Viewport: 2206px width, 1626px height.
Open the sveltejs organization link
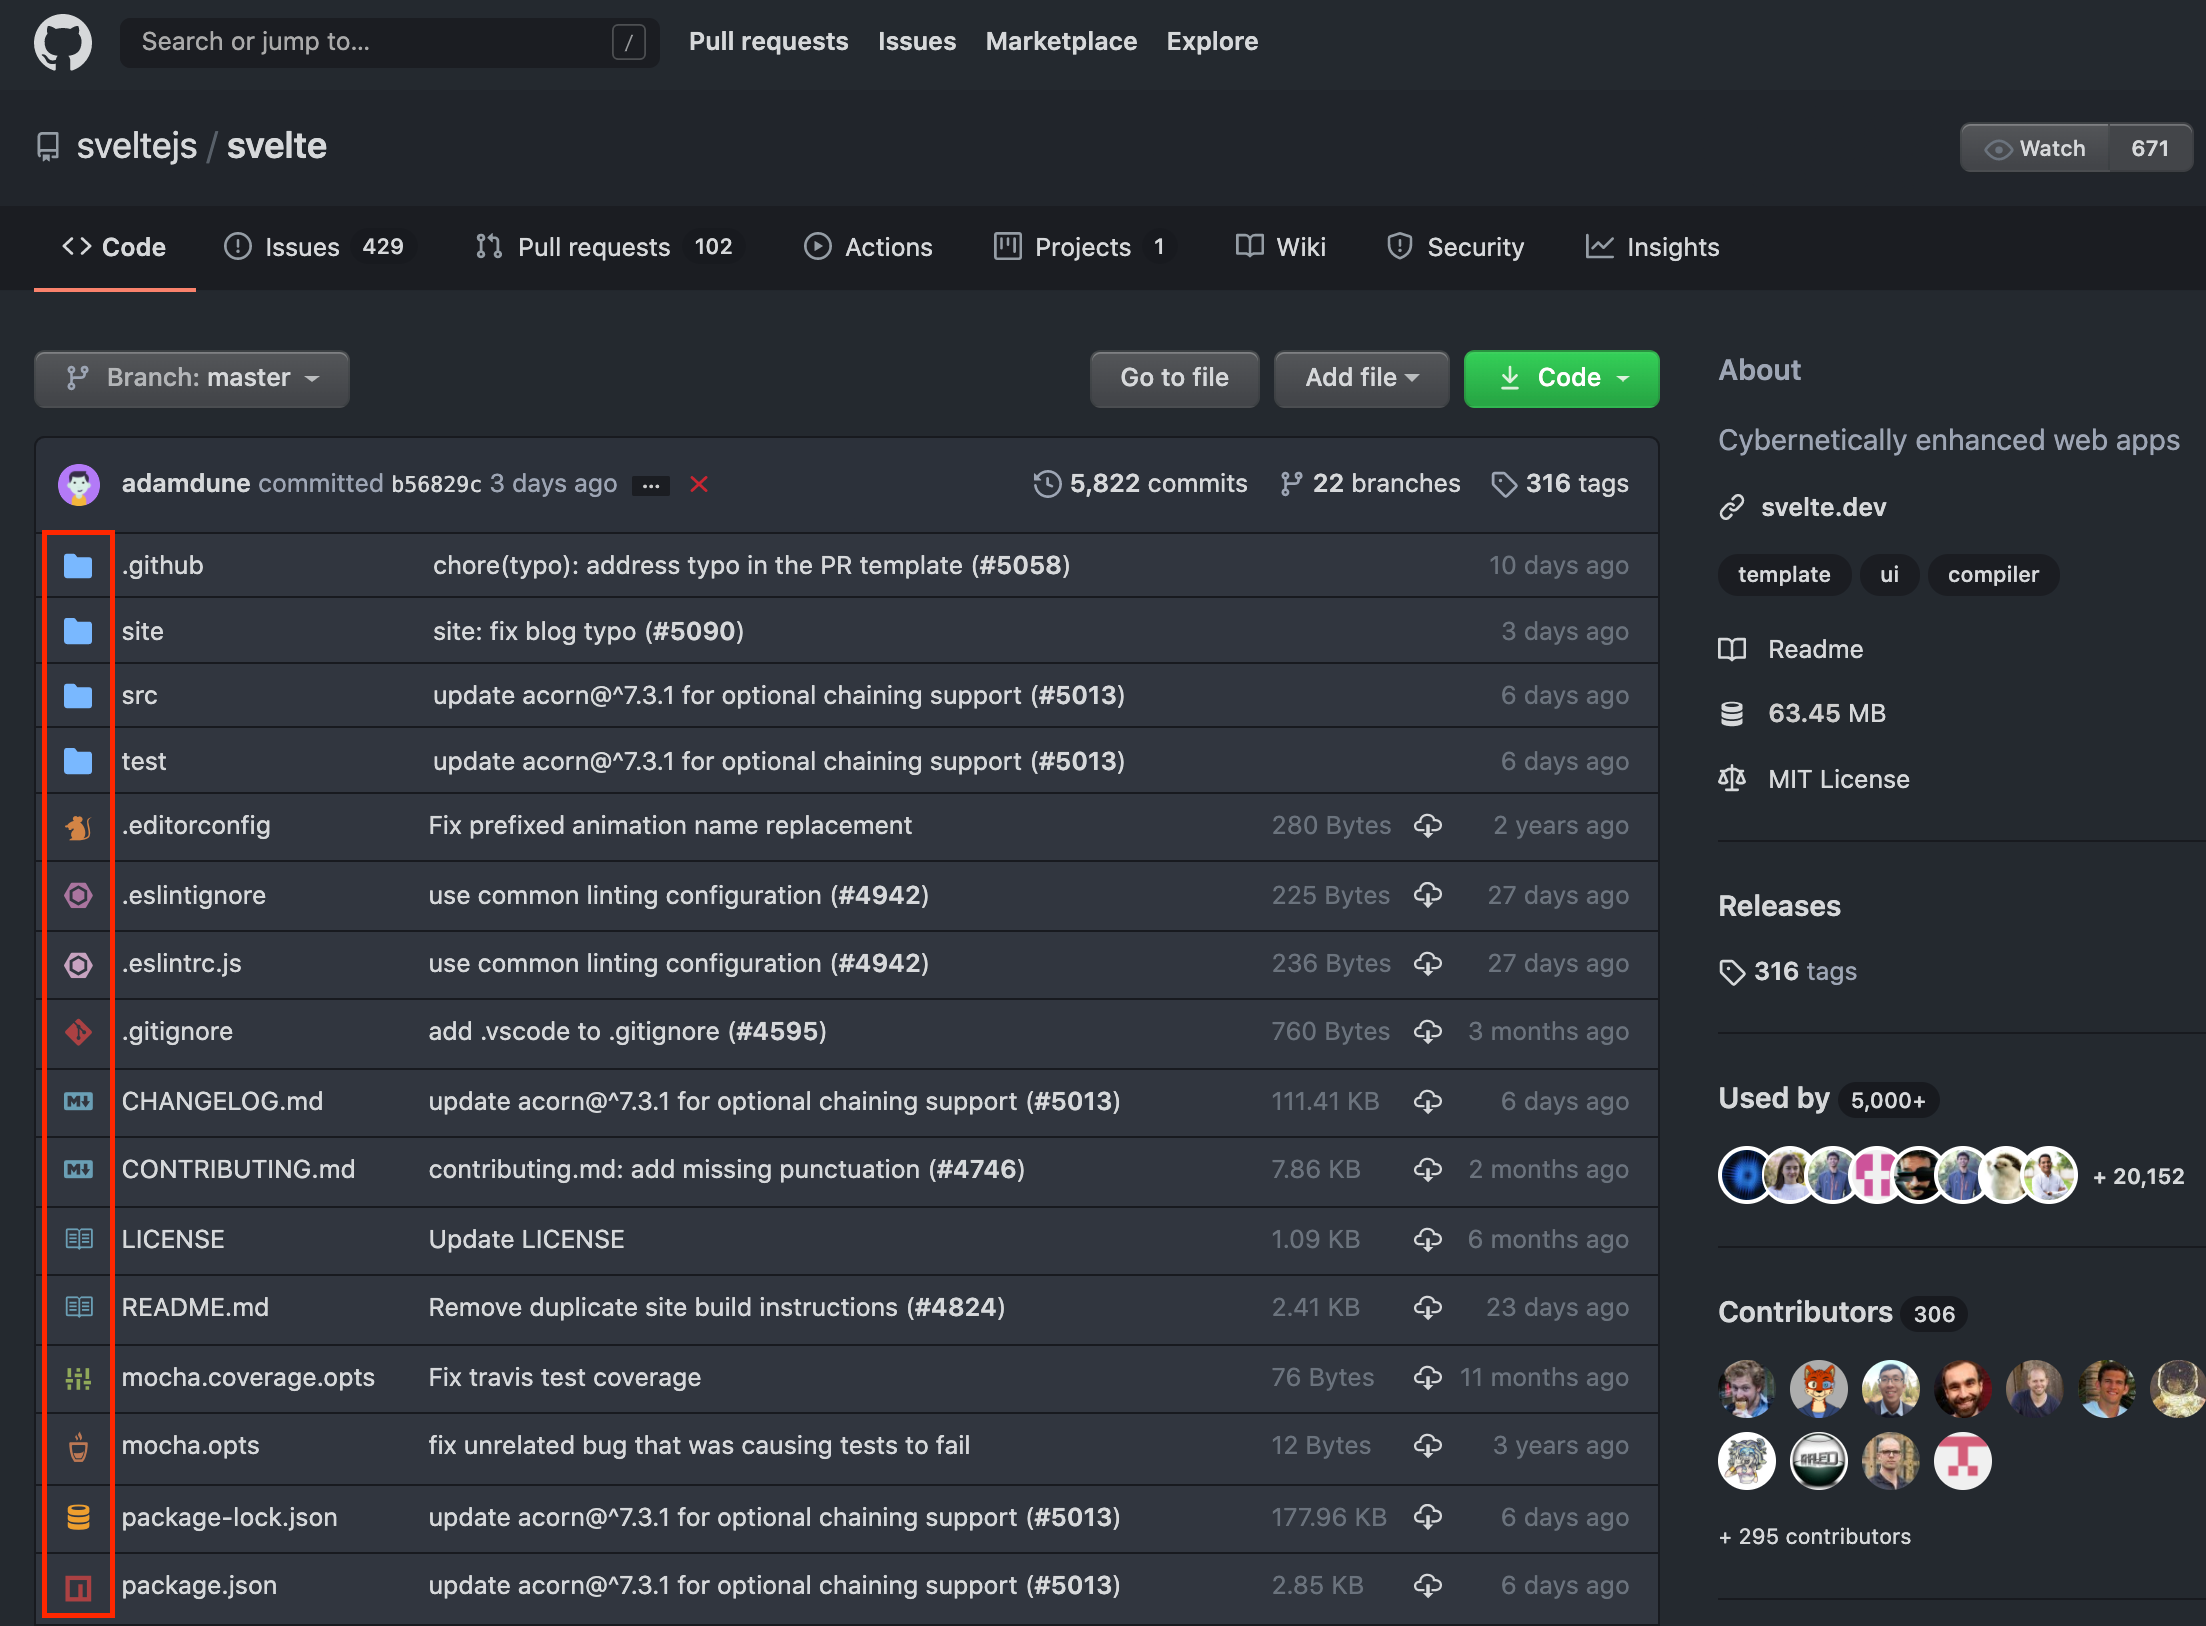pyautogui.click(x=137, y=146)
